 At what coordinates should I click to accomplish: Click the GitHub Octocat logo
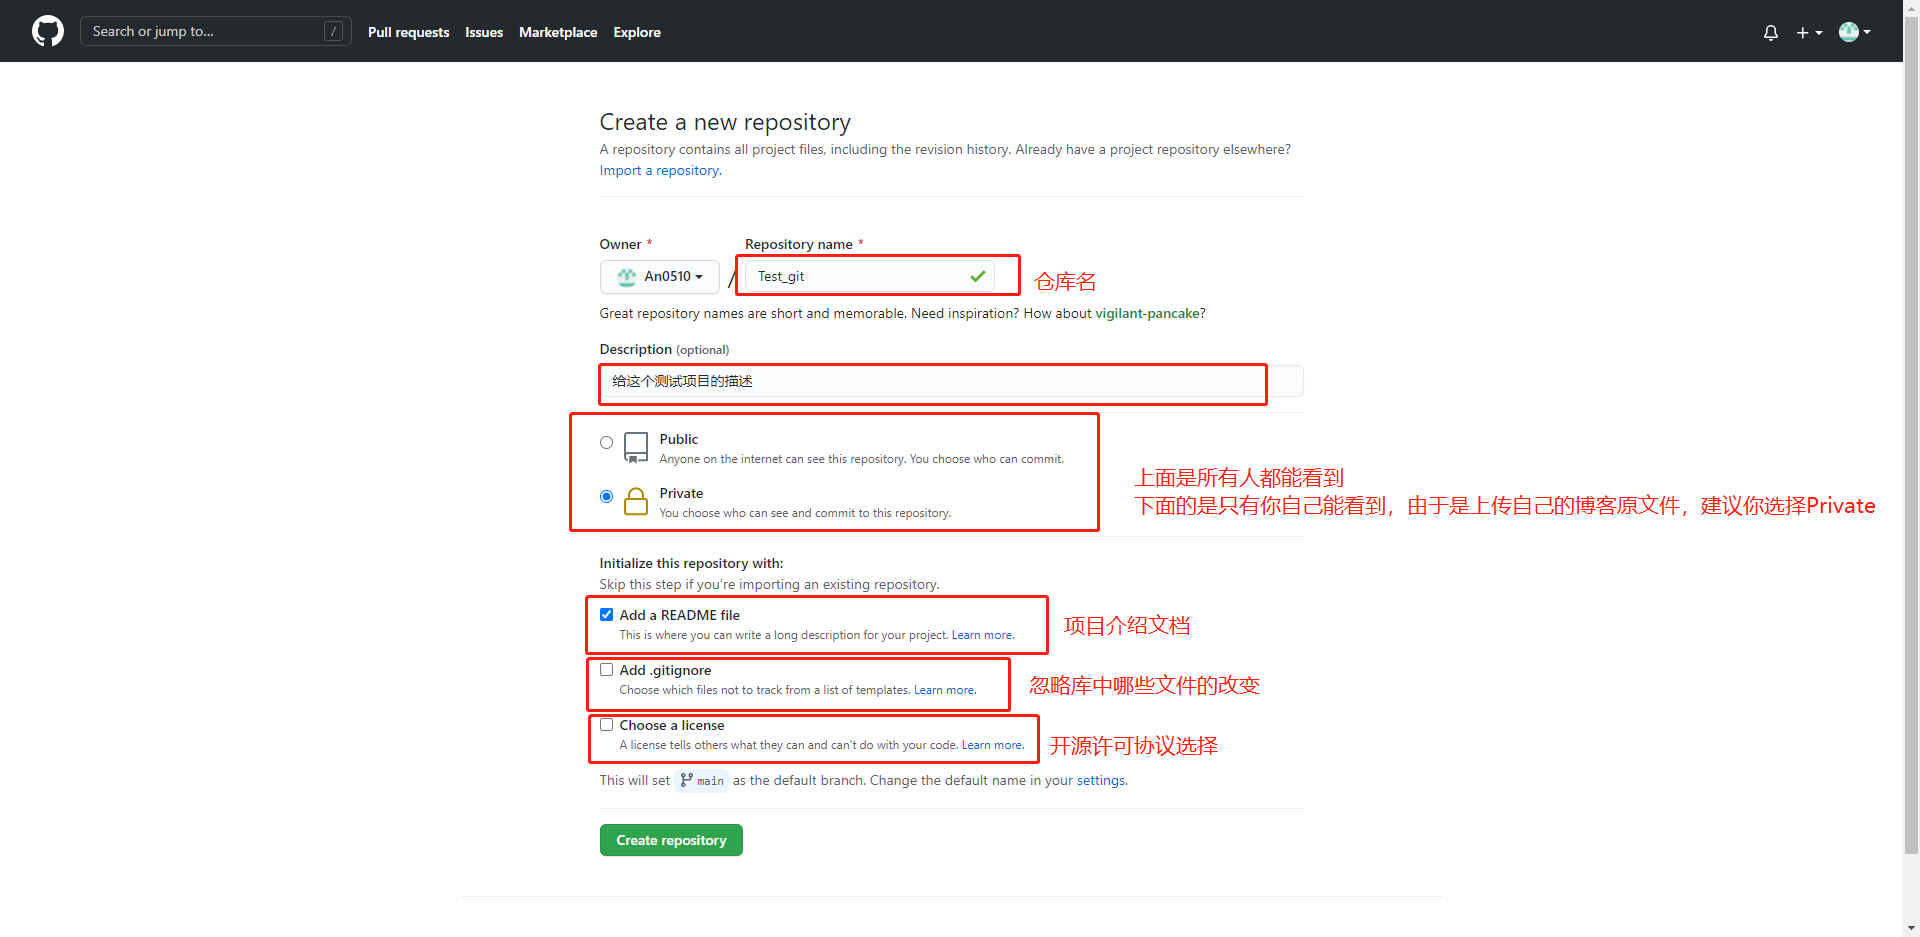(47, 31)
